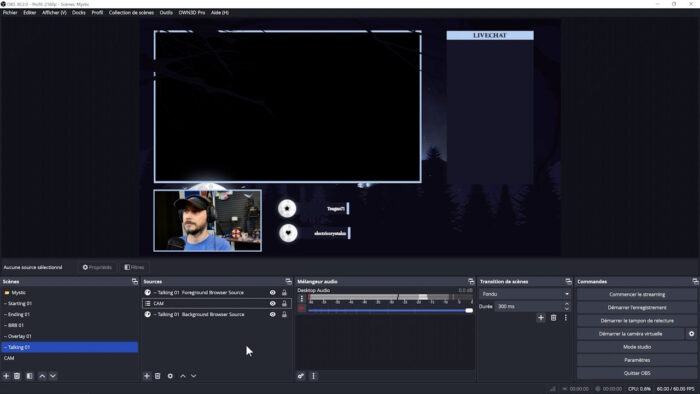700x394 pixels.
Task: Select the Ending 01 scene
Action: (x=70, y=315)
